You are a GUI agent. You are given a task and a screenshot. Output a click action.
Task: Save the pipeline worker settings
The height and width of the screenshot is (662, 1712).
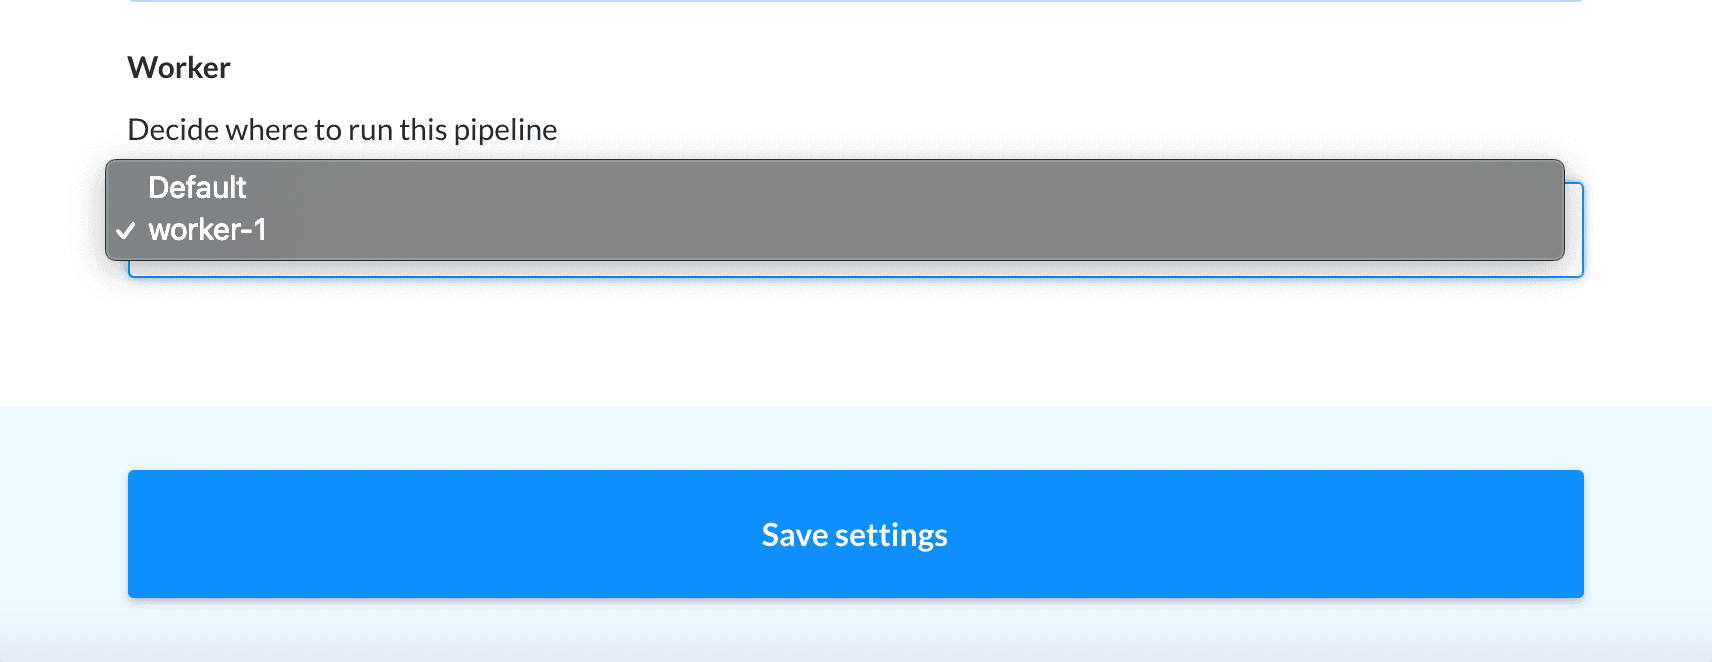click(x=855, y=534)
